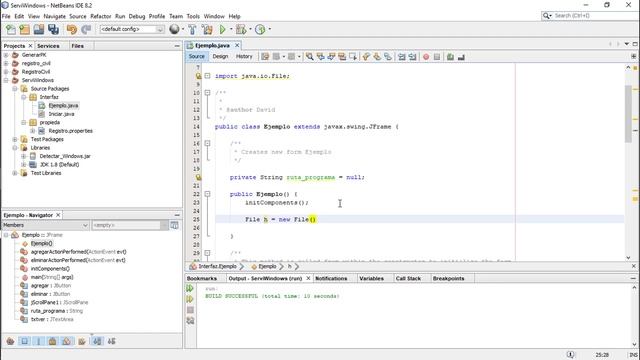Click the lightbulb hint icon on line 20

198,178
